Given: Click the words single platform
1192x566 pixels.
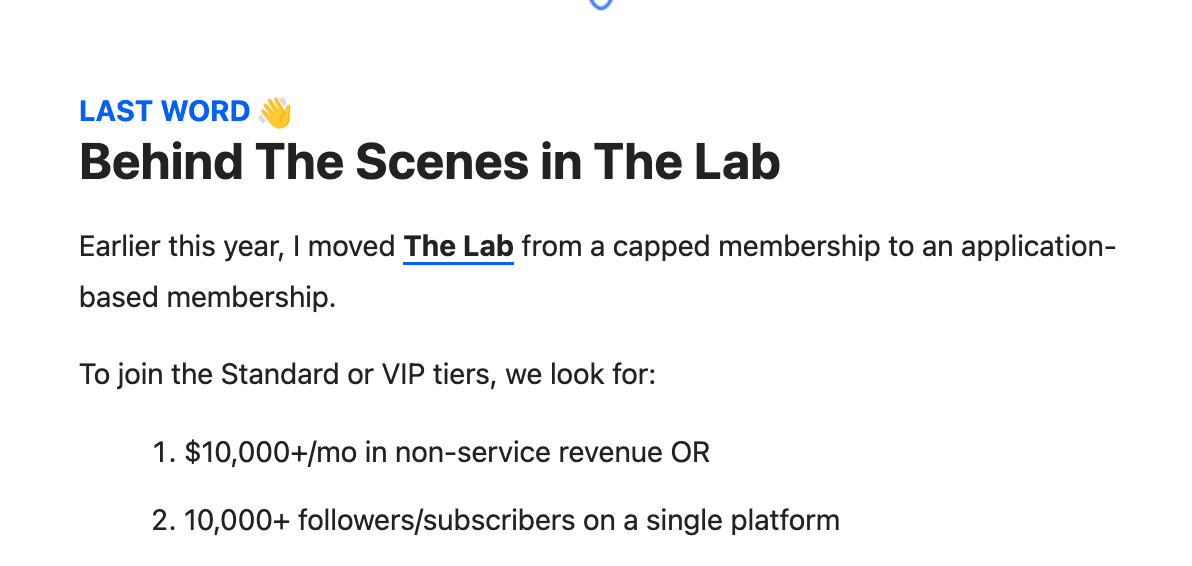Looking at the screenshot, I should [x=743, y=520].
